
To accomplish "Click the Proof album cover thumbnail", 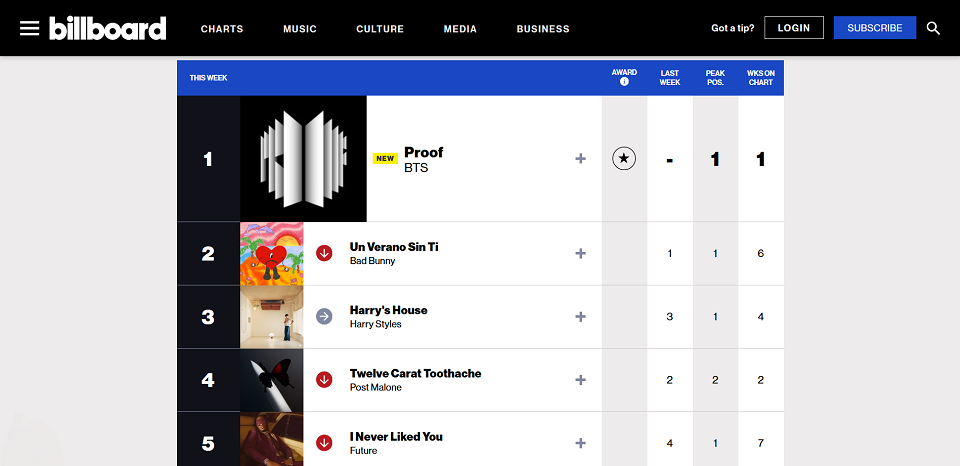I will (303, 158).
